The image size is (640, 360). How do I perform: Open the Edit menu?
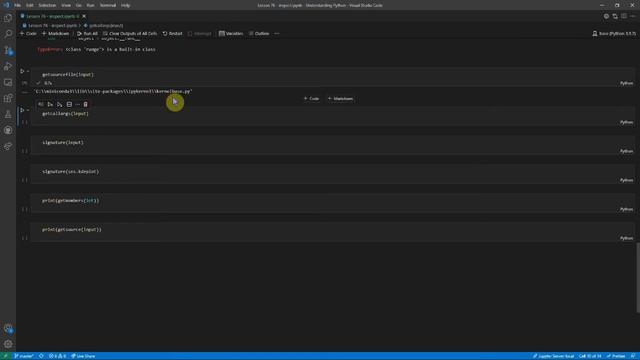(30, 5)
